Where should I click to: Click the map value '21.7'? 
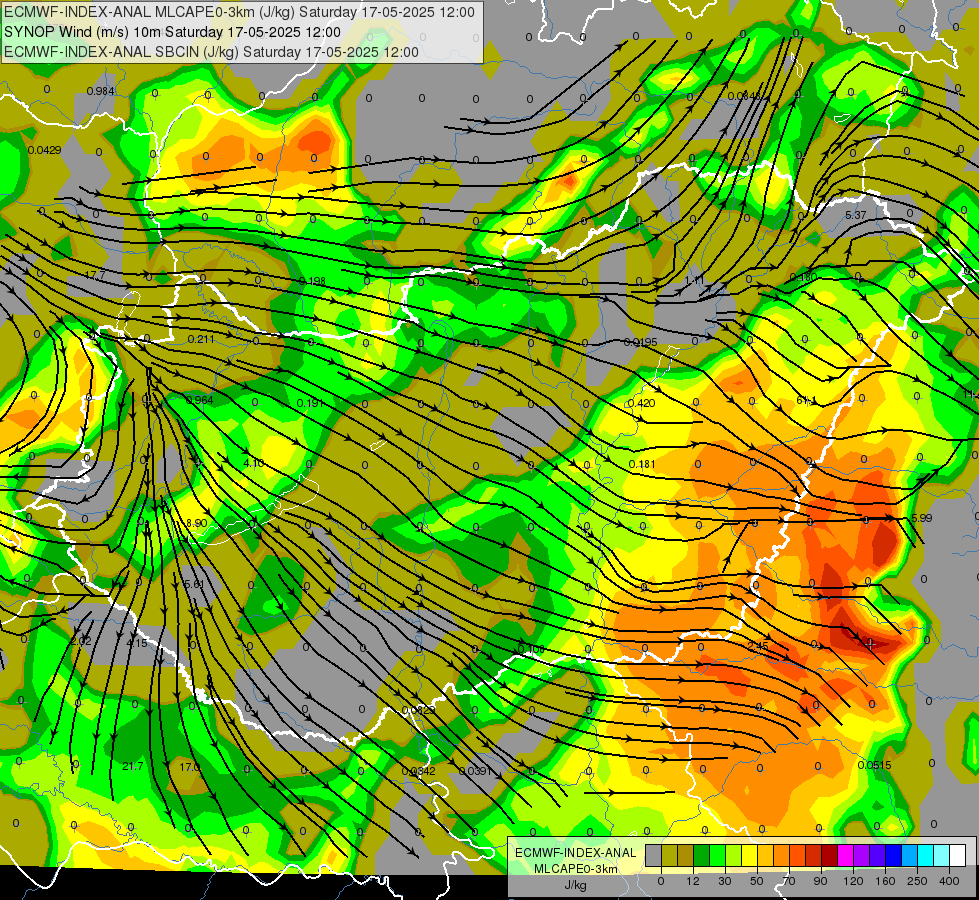132,766
